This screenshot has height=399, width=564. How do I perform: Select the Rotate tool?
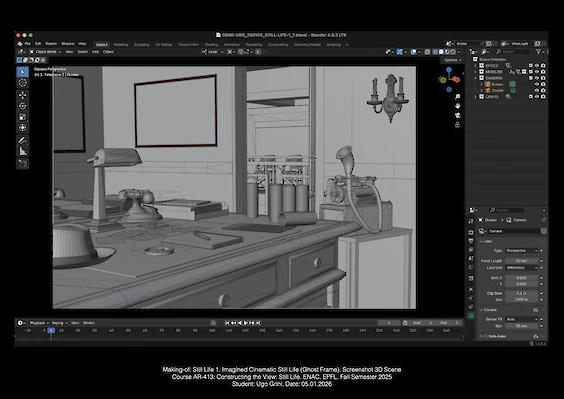[23, 106]
